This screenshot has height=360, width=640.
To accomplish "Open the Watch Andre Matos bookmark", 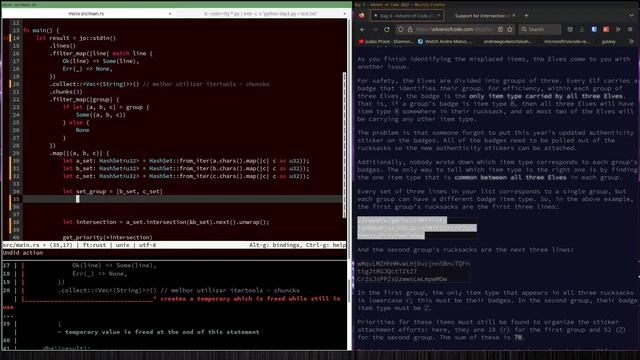I will tap(444, 41).
